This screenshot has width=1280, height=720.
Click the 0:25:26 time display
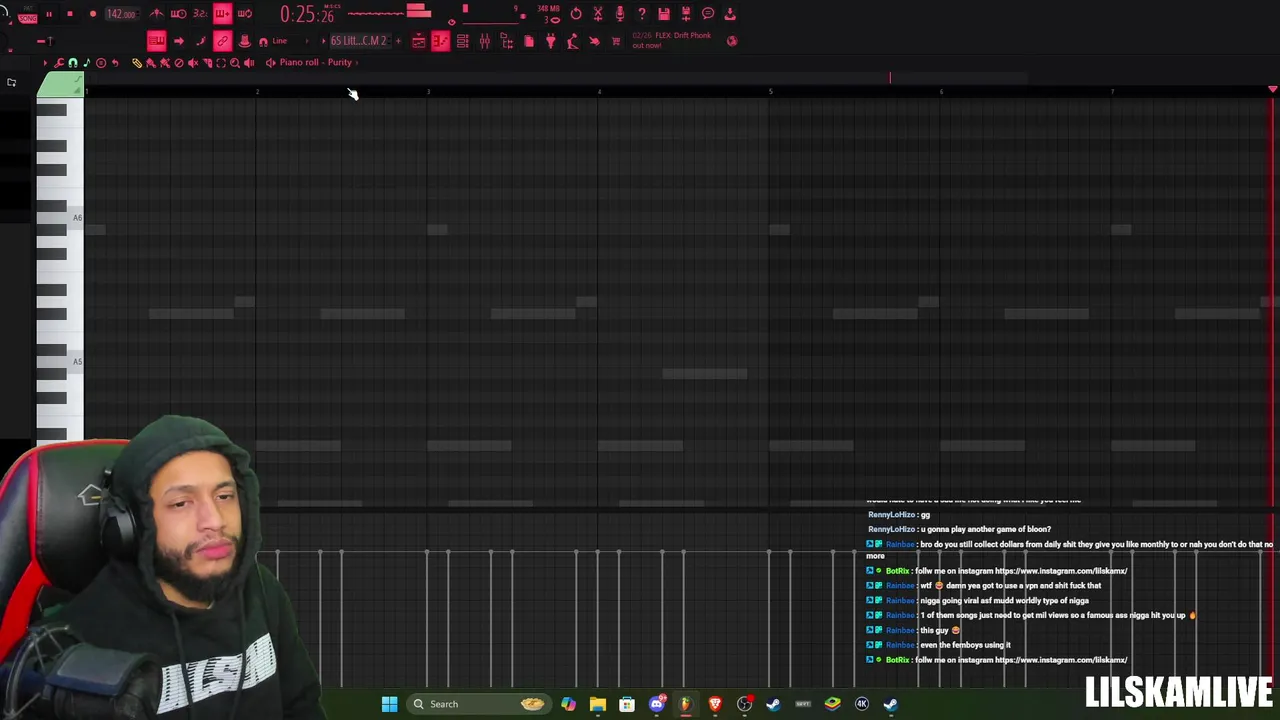pos(307,14)
